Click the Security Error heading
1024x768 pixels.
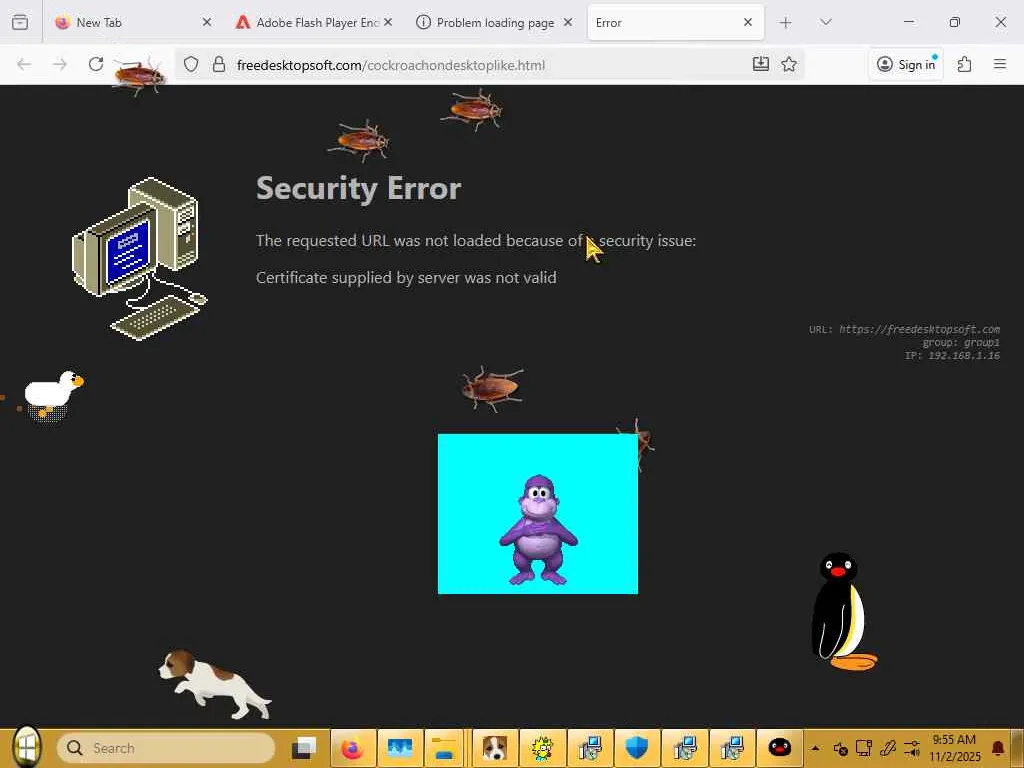tap(359, 189)
